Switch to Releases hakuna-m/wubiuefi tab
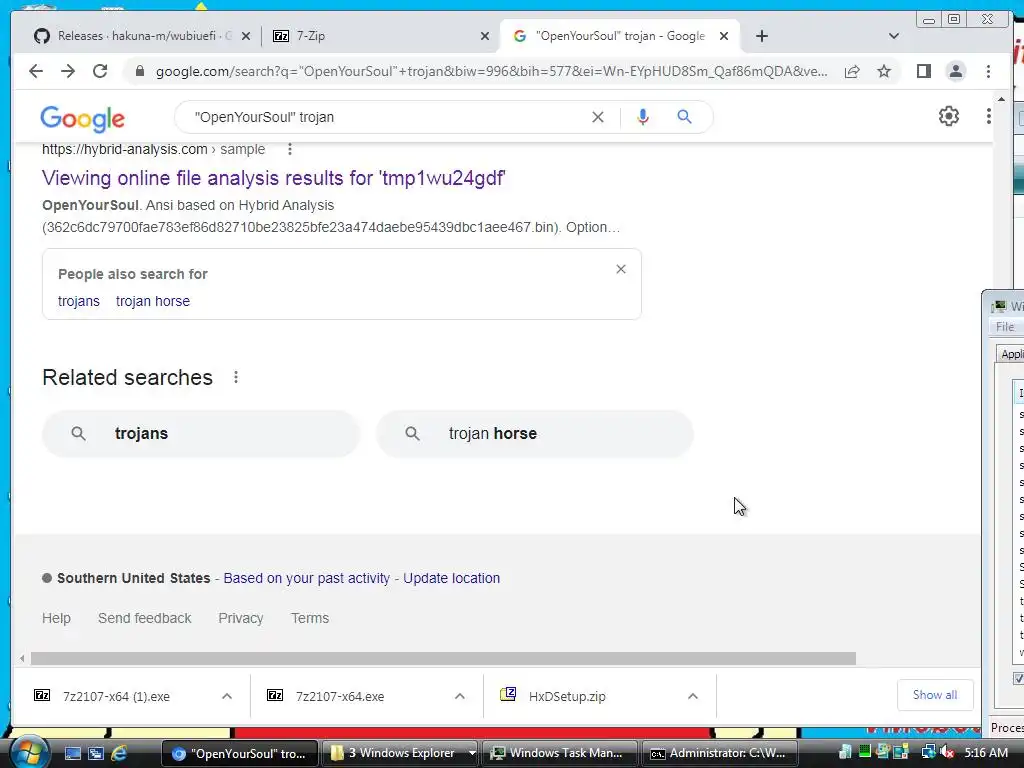The height and width of the screenshot is (768, 1024). point(134,36)
